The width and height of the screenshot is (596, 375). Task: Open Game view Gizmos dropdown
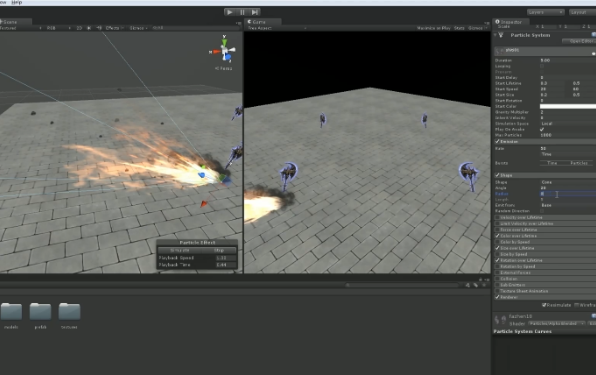(x=477, y=28)
